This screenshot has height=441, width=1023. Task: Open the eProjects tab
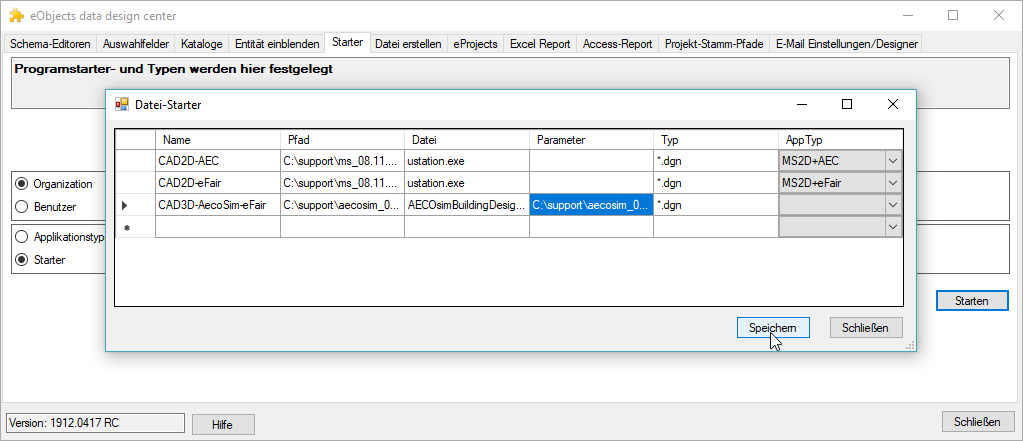(x=476, y=44)
